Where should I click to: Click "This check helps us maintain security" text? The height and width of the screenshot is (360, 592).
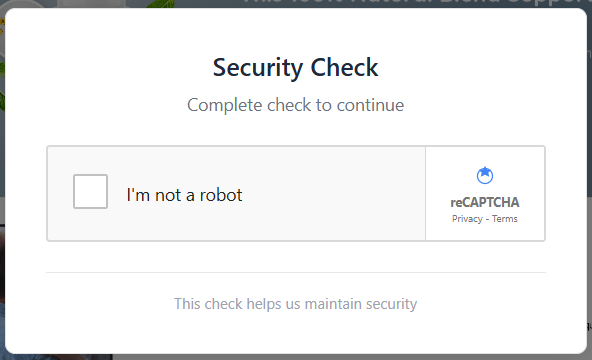[x=296, y=304]
